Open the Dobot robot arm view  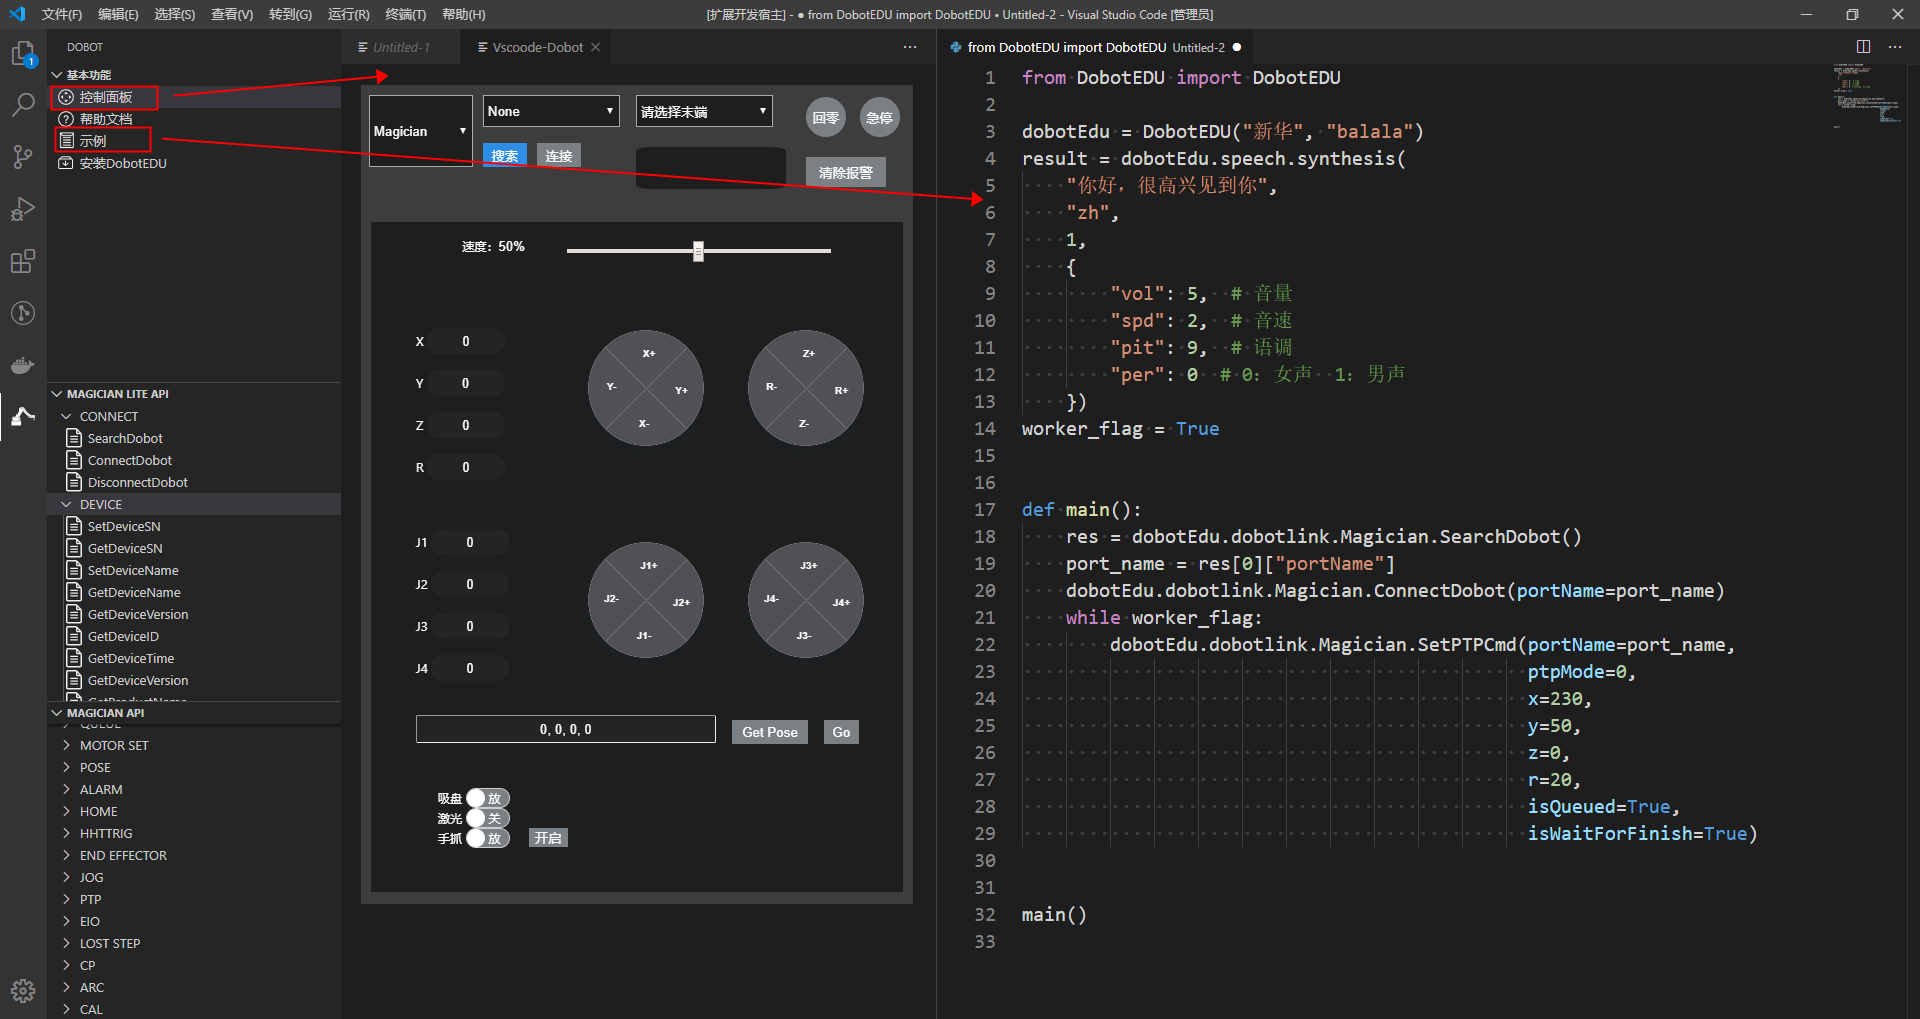point(23,416)
